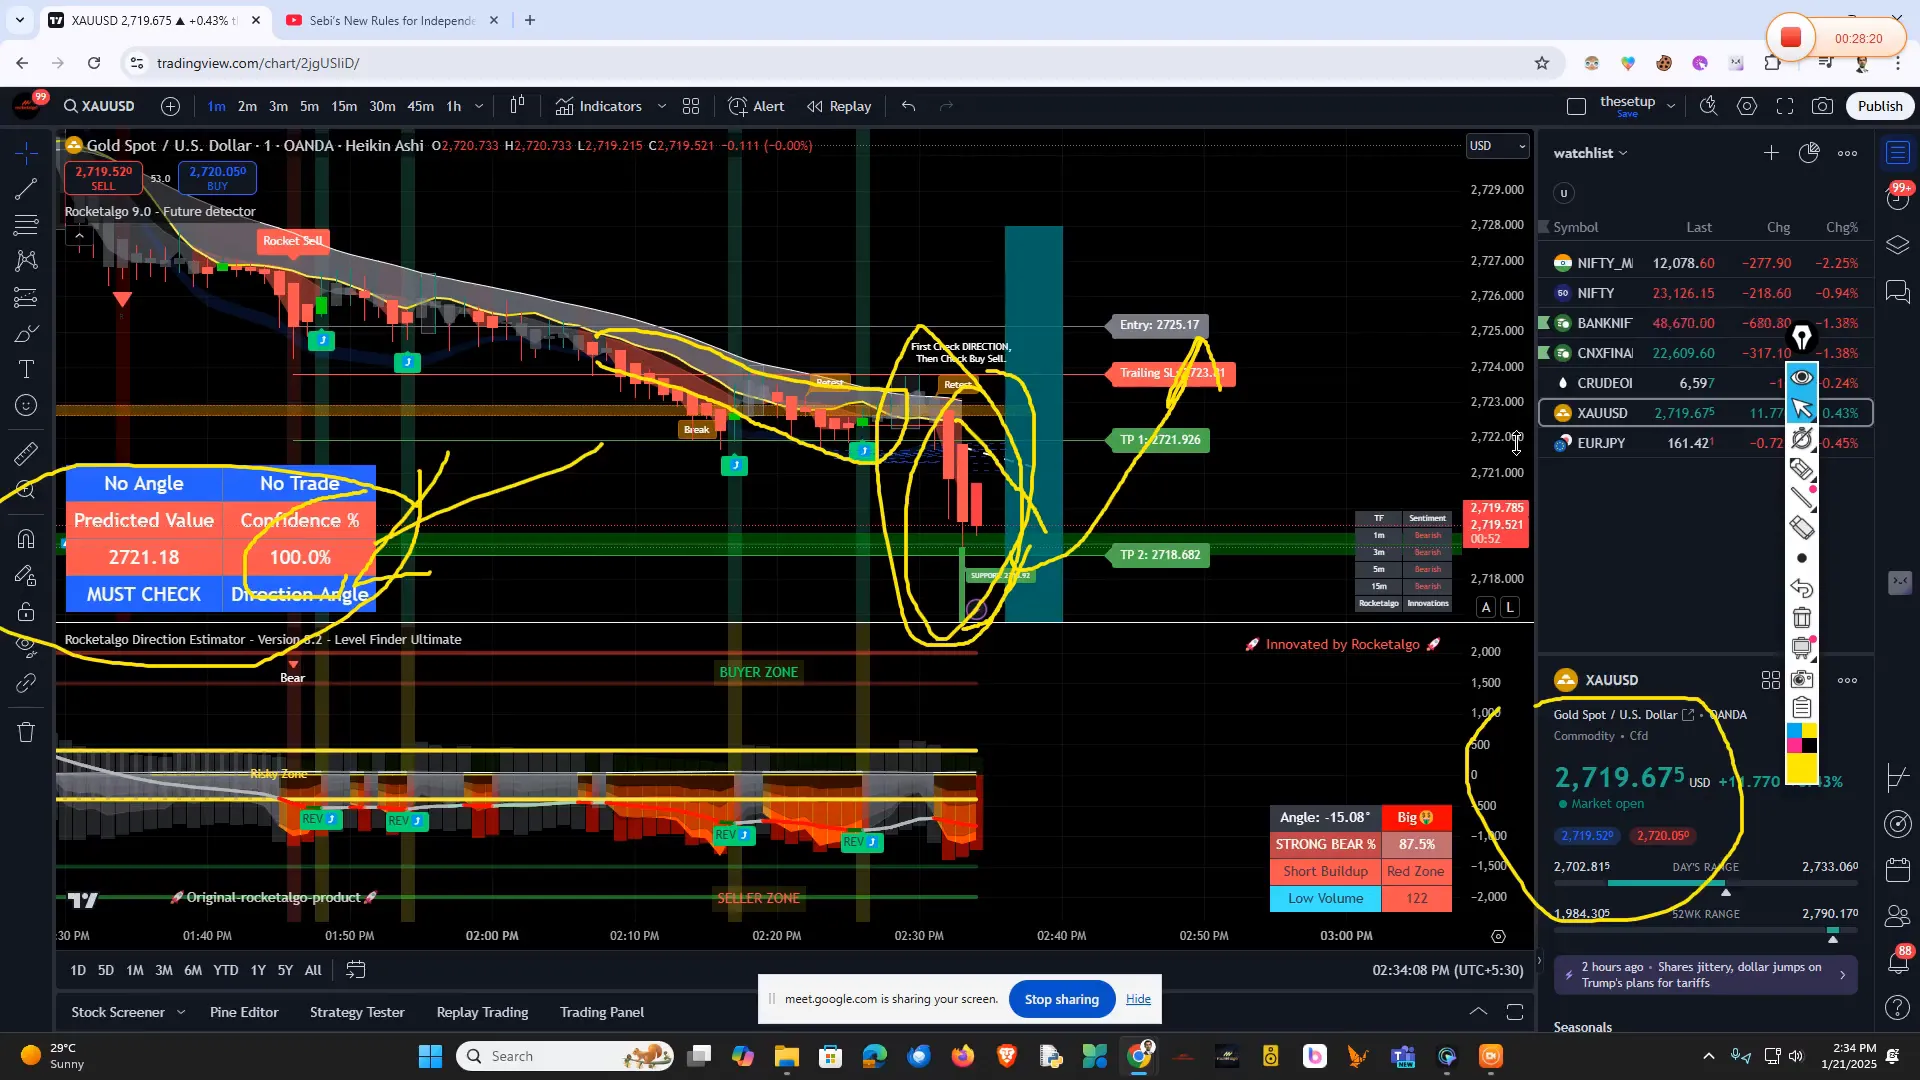Screen dimensions: 1920x1080
Task: Open watchlist more options menu
Action: pyautogui.click(x=1847, y=153)
